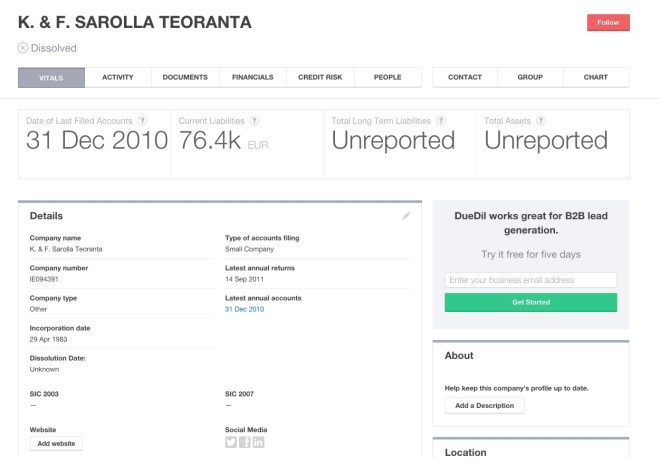The image size is (660, 458).
Task: Switch to the Activity tab
Action: (x=118, y=77)
